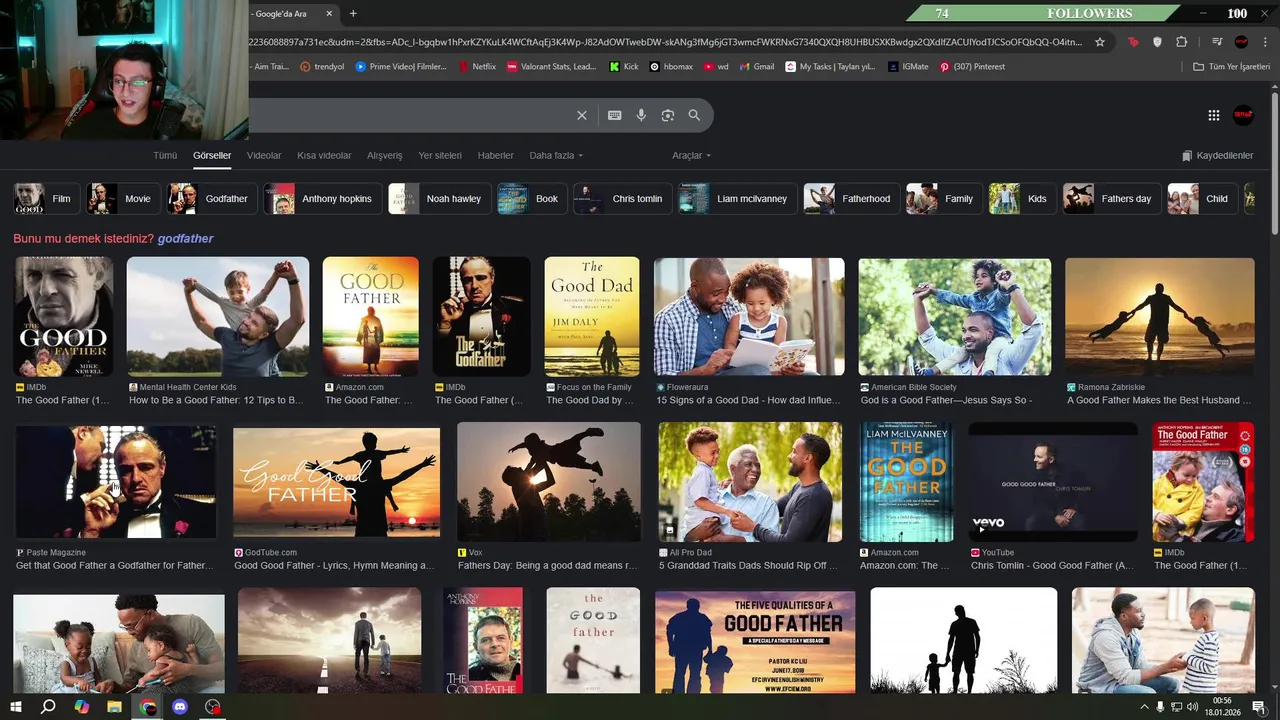Switch to the Tümü tab
This screenshot has height=720, width=1280.
[x=165, y=156]
